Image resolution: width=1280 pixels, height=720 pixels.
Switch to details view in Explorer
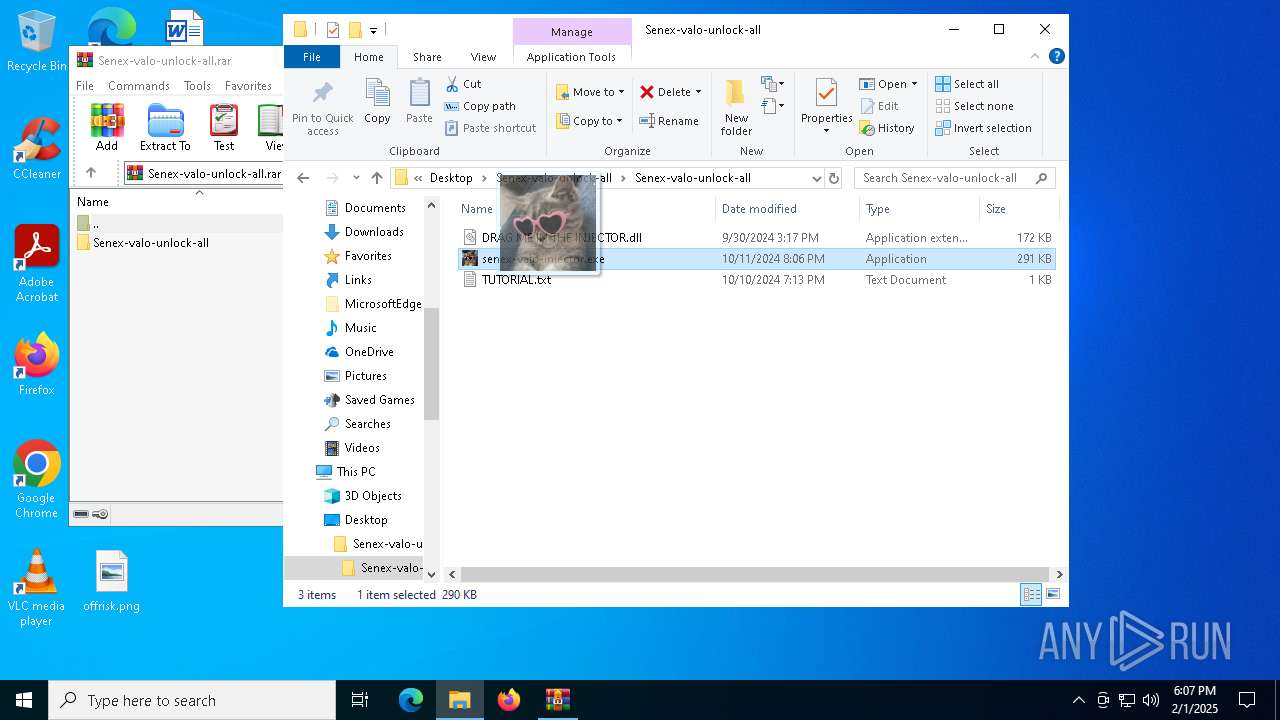click(x=1031, y=595)
